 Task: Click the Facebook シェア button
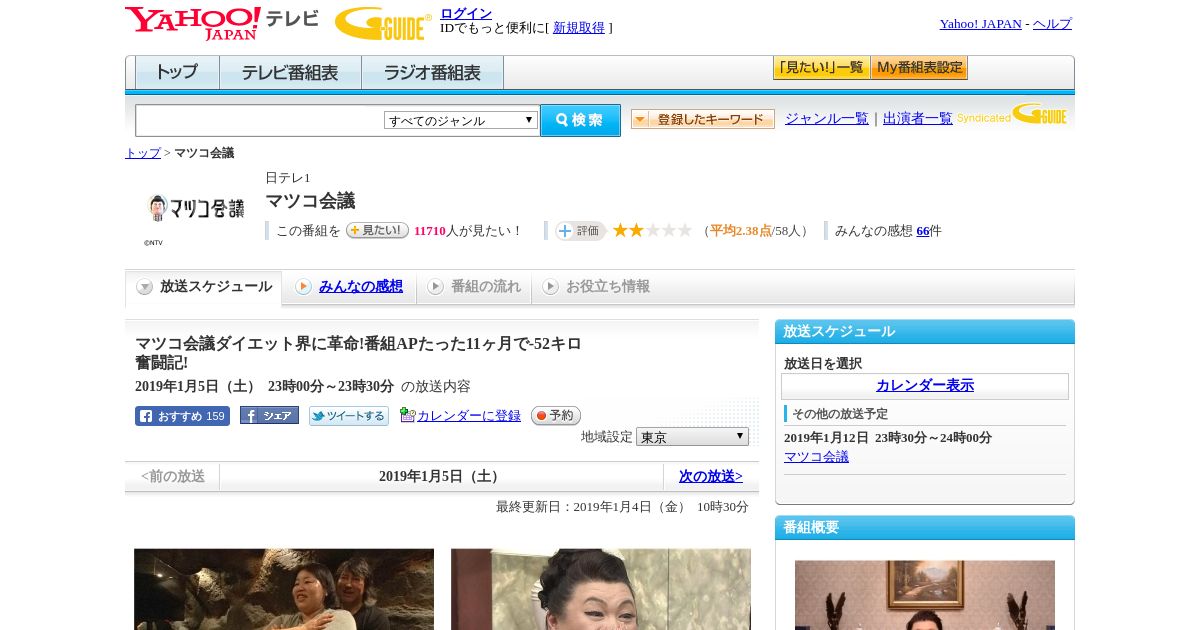coord(269,415)
